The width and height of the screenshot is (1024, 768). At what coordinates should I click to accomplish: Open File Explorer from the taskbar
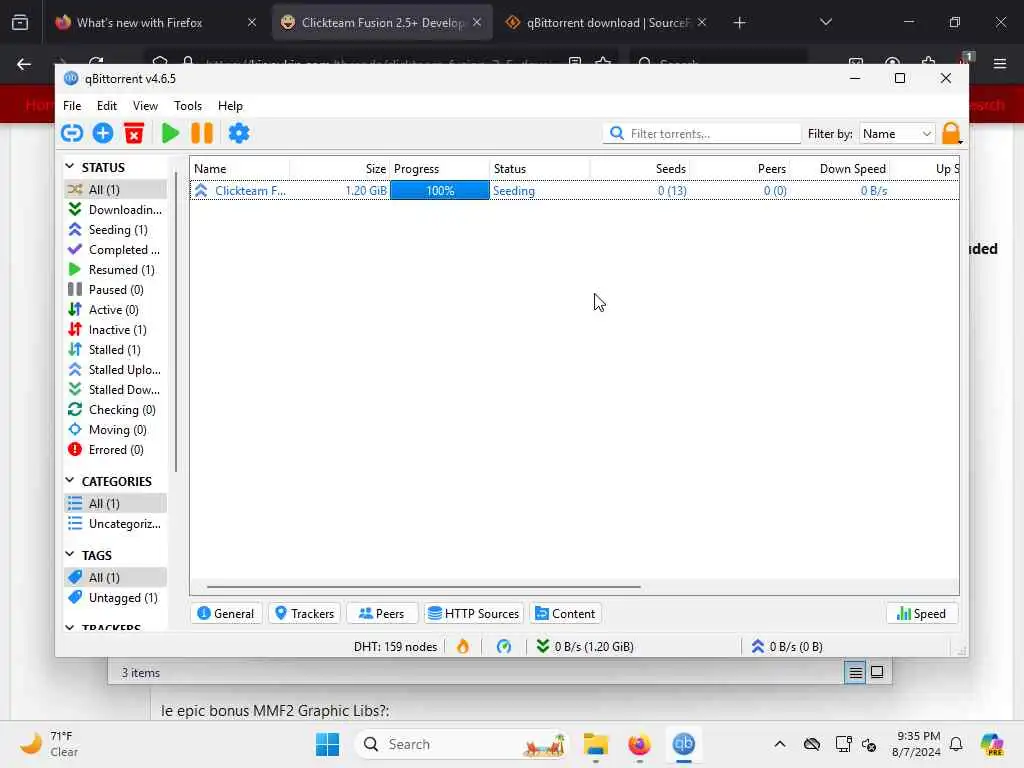coord(596,744)
